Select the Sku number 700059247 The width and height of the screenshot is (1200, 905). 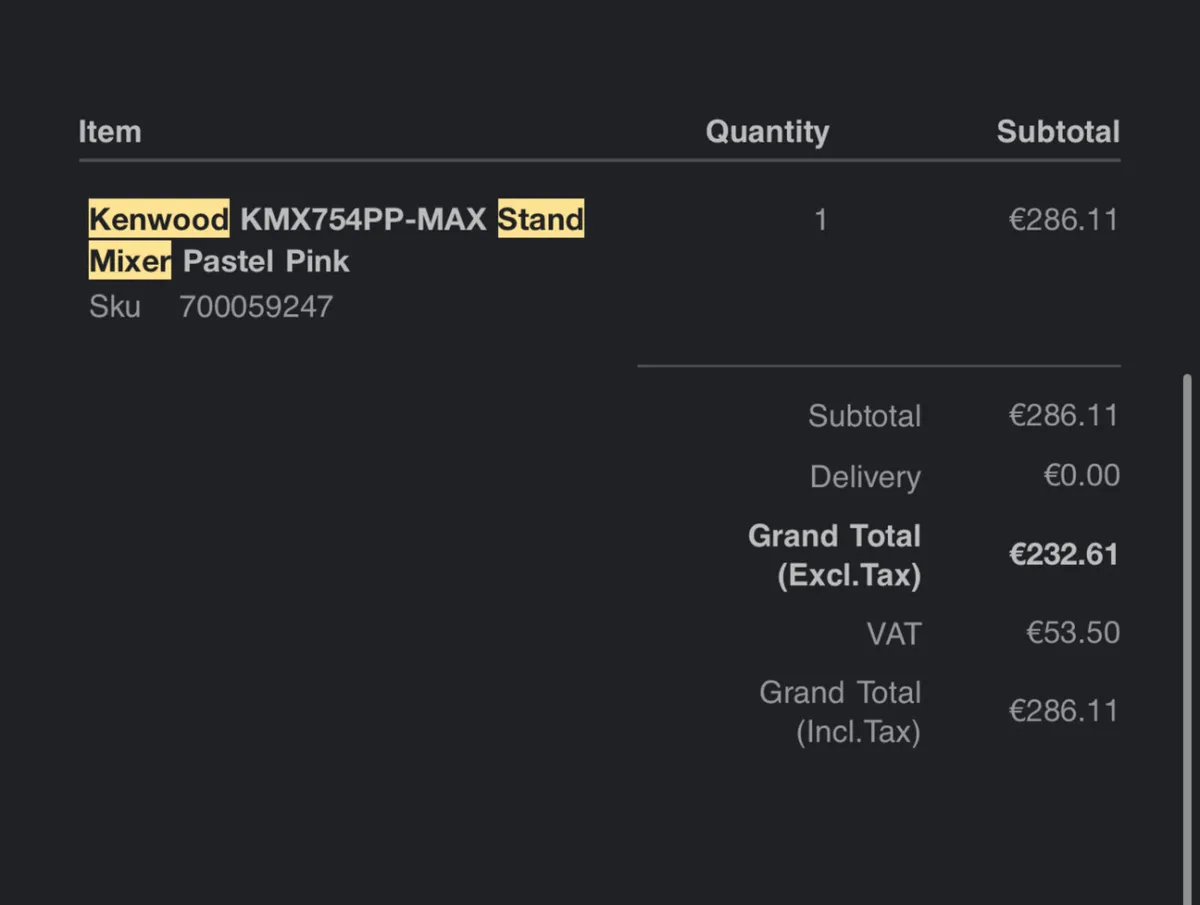pyautogui.click(x=256, y=307)
